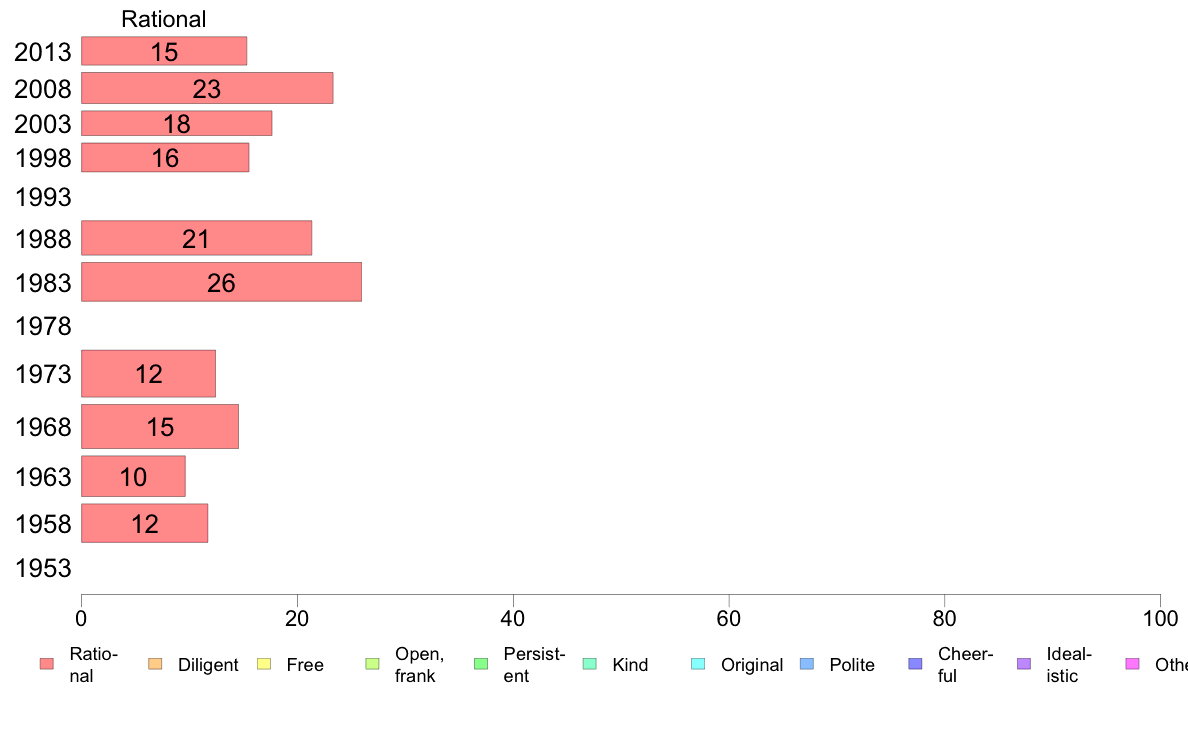Image resolution: width=1188 pixels, height=736 pixels.
Task: Click the 1963 bar showing 10
Action: coord(133,476)
